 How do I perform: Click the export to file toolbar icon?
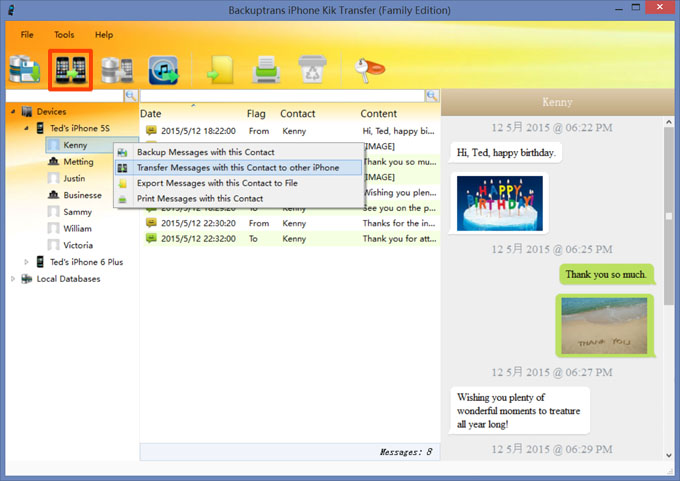point(220,70)
